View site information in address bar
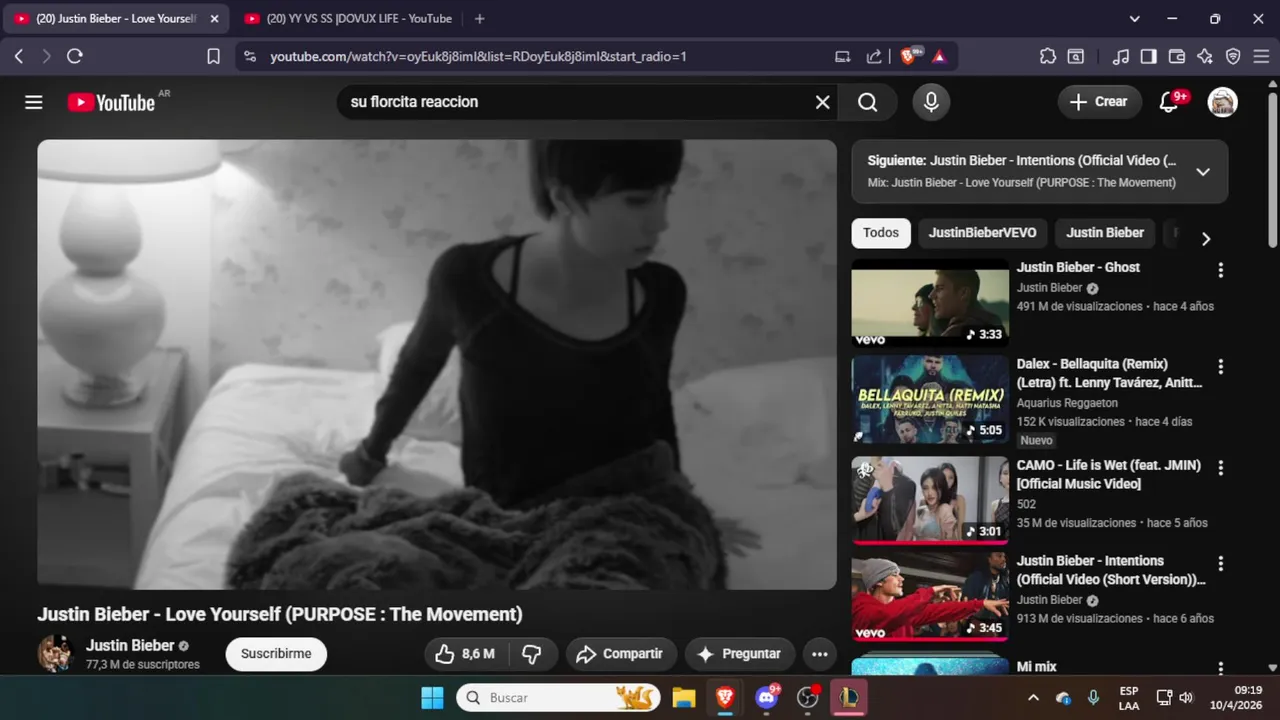The height and width of the screenshot is (720, 1280). tap(249, 57)
